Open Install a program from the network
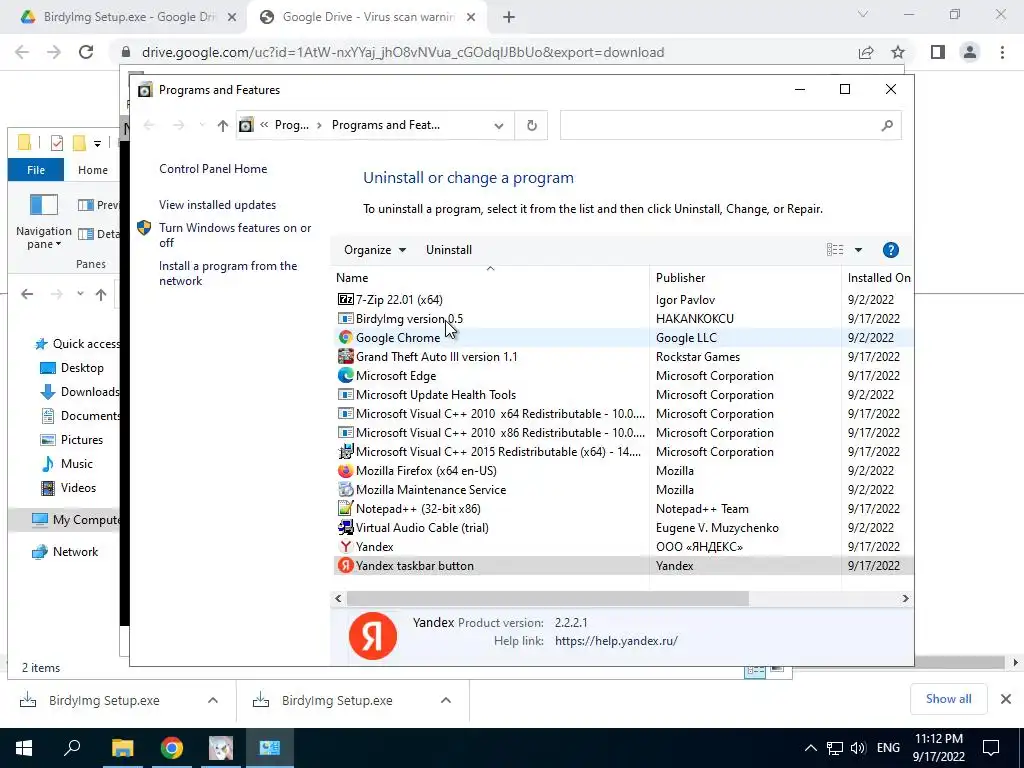The image size is (1024, 768). (228, 274)
